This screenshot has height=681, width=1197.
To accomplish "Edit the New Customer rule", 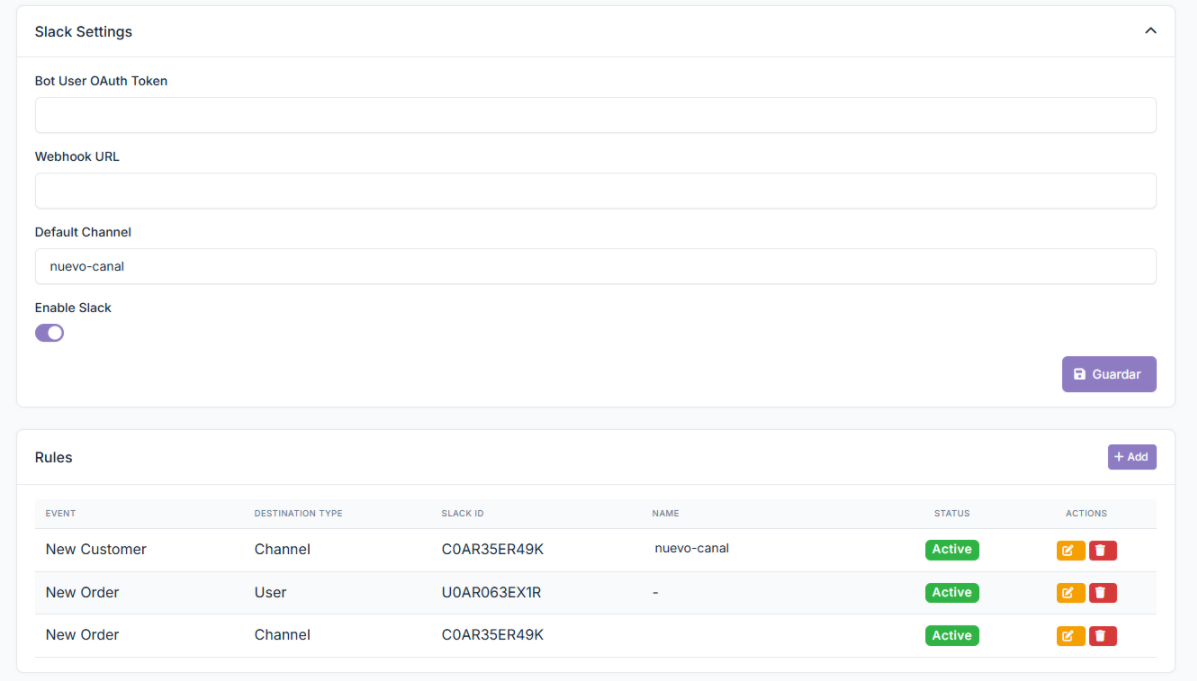I will [x=1070, y=550].
